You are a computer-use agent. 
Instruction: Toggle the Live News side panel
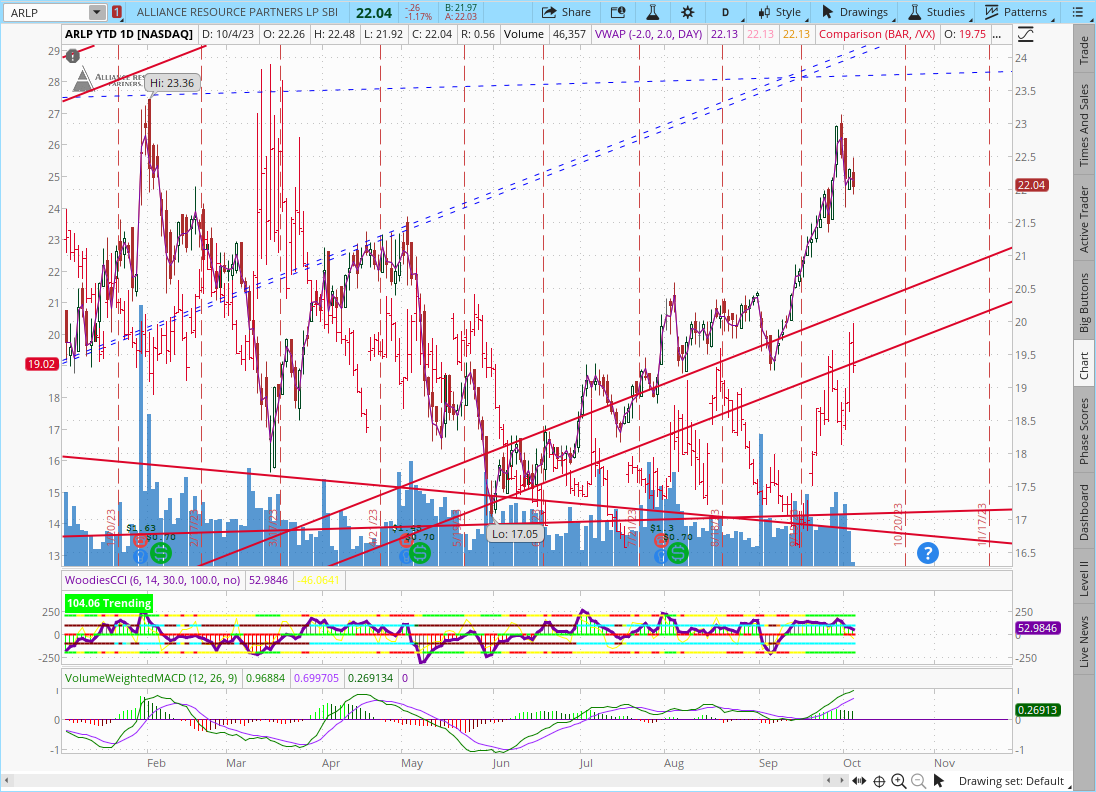pos(1084,642)
